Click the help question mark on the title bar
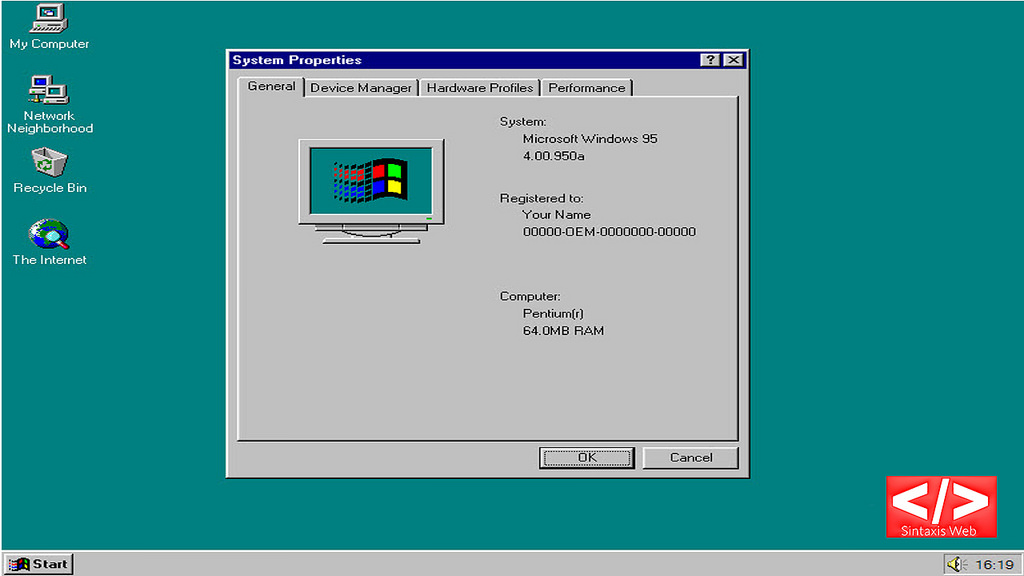This screenshot has width=1024, height=576. [710, 60]
